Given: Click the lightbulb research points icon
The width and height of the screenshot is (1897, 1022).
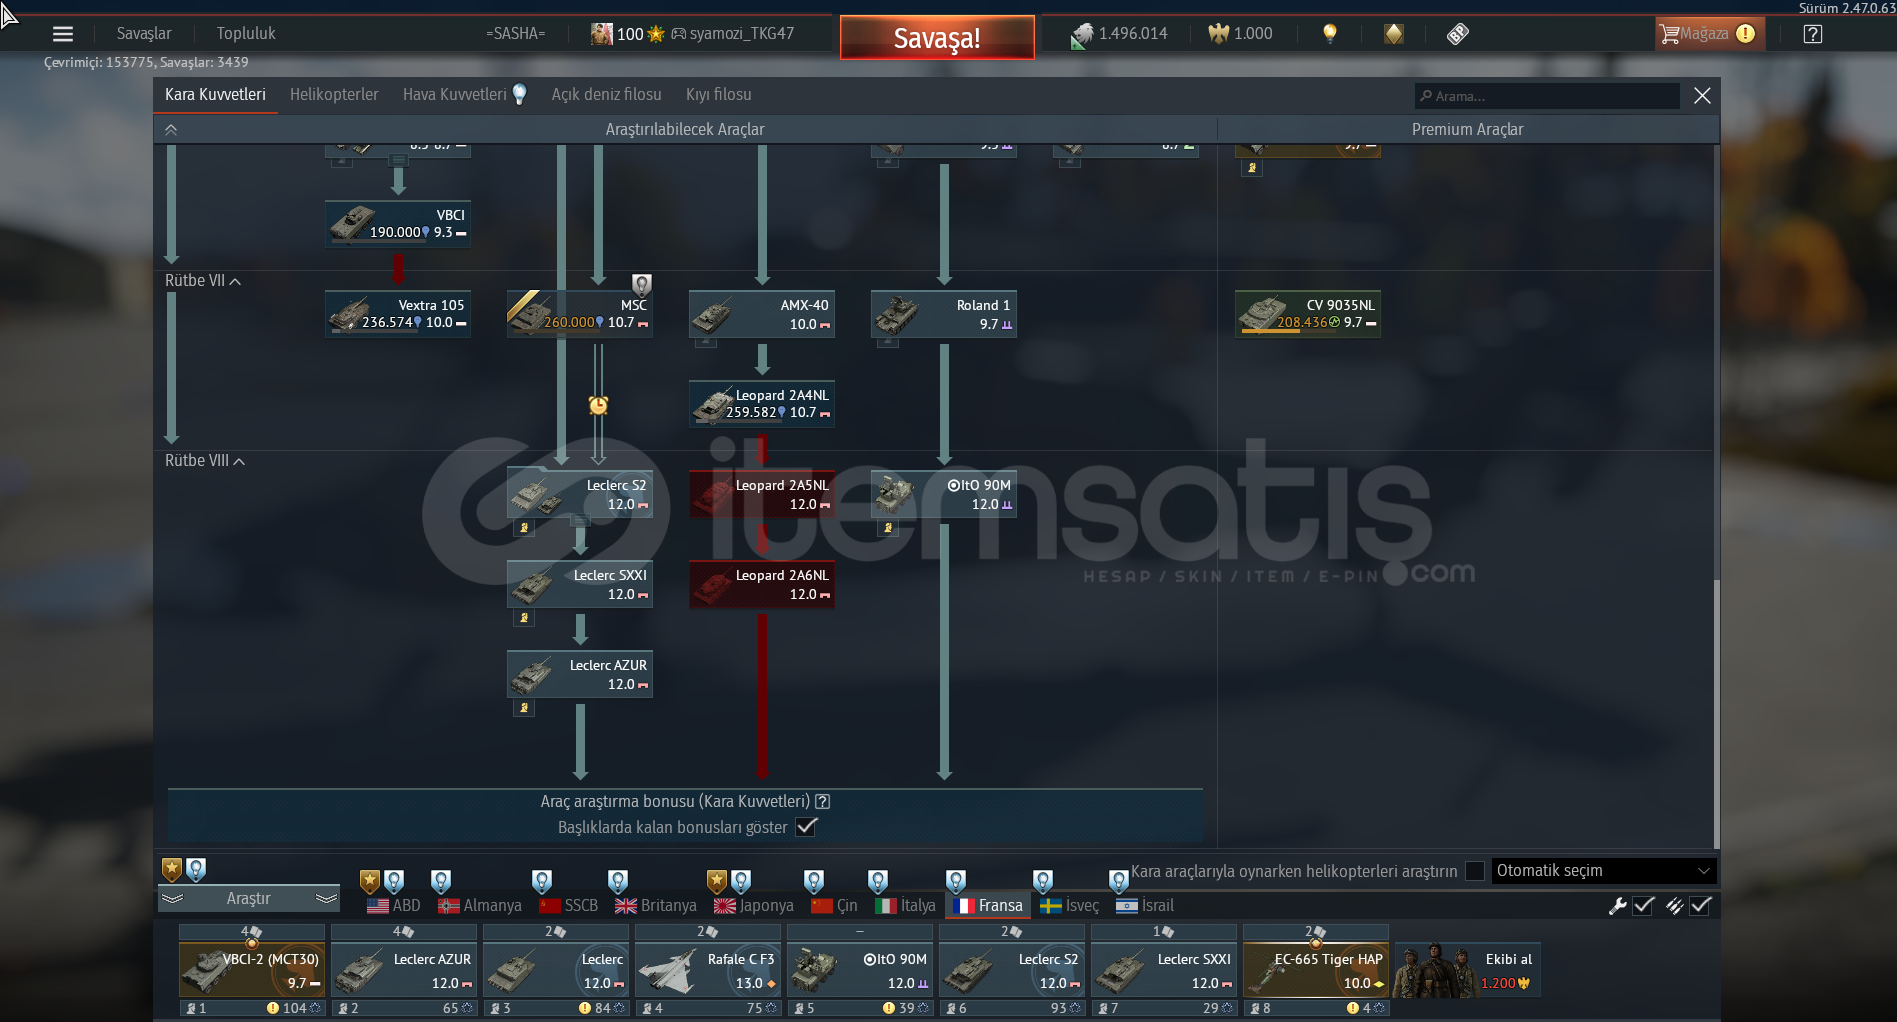Looking at the screenshot, I should point(1330,34).
